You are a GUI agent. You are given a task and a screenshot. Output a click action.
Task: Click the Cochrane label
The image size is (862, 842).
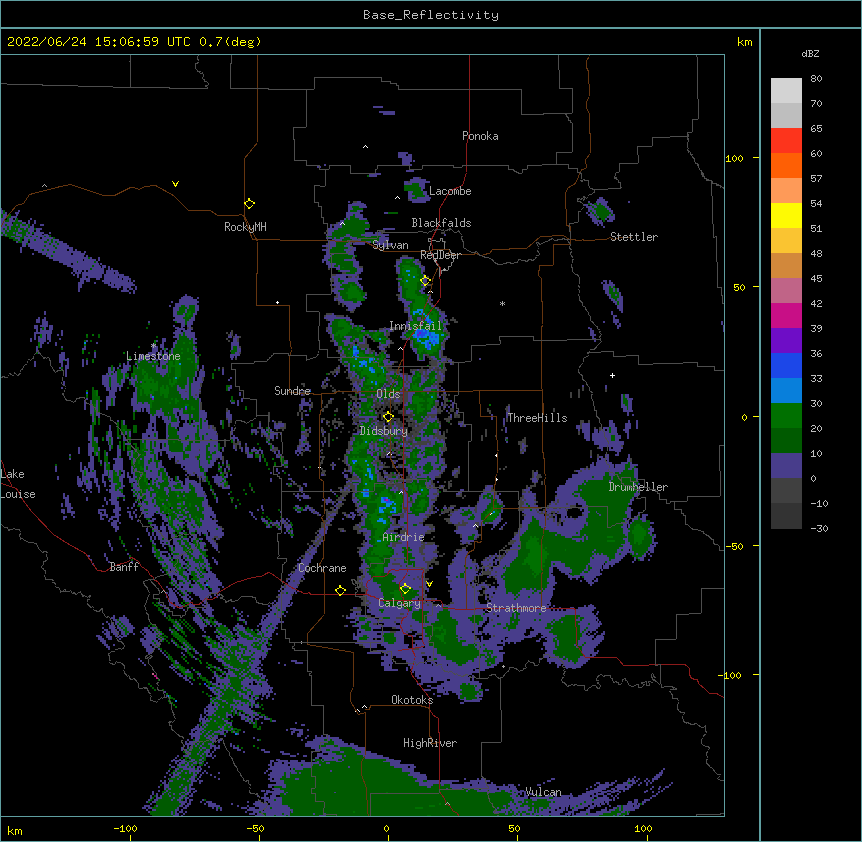click(x=322, y=568)
